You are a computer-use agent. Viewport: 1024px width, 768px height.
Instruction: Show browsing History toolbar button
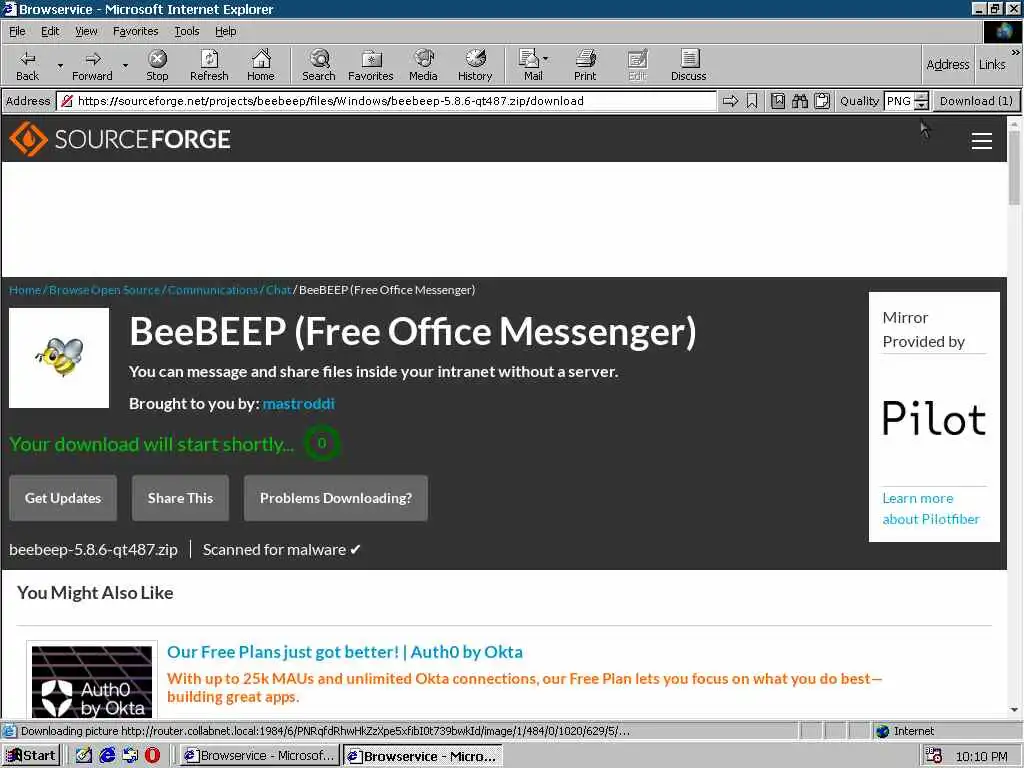tap(475, 65)
